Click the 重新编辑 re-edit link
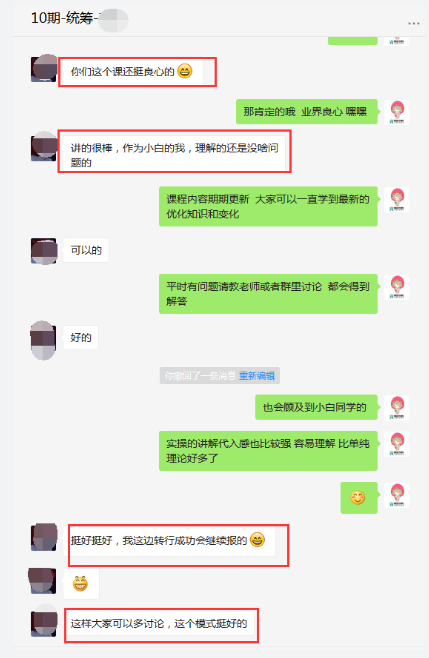Image resolution: width=429 pixels, height=658 pixels. pyautogui.click(x=256, y=376)
